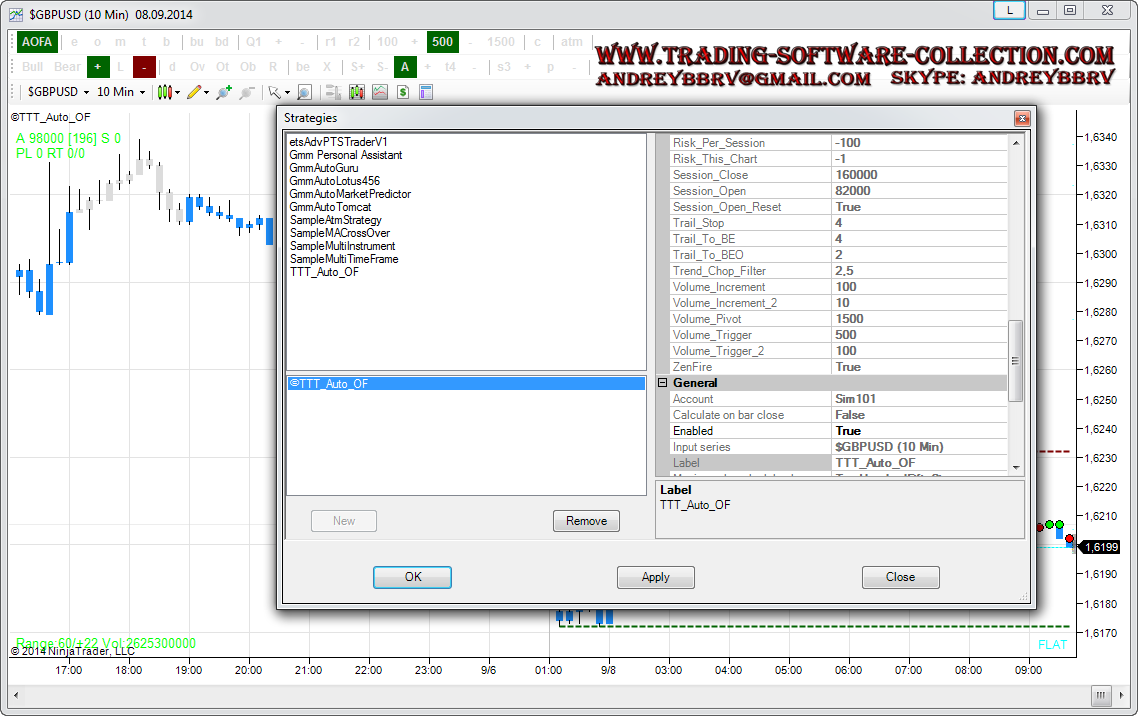Image resolution: width=1138 pixels, height=716 pixels.
Task: Open the Properties window toolbar icon
Action: point(426,92)
